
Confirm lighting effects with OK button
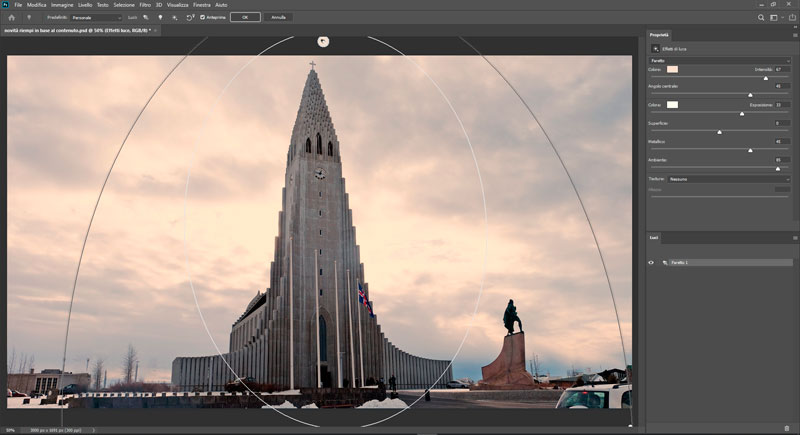coord(245,17)
